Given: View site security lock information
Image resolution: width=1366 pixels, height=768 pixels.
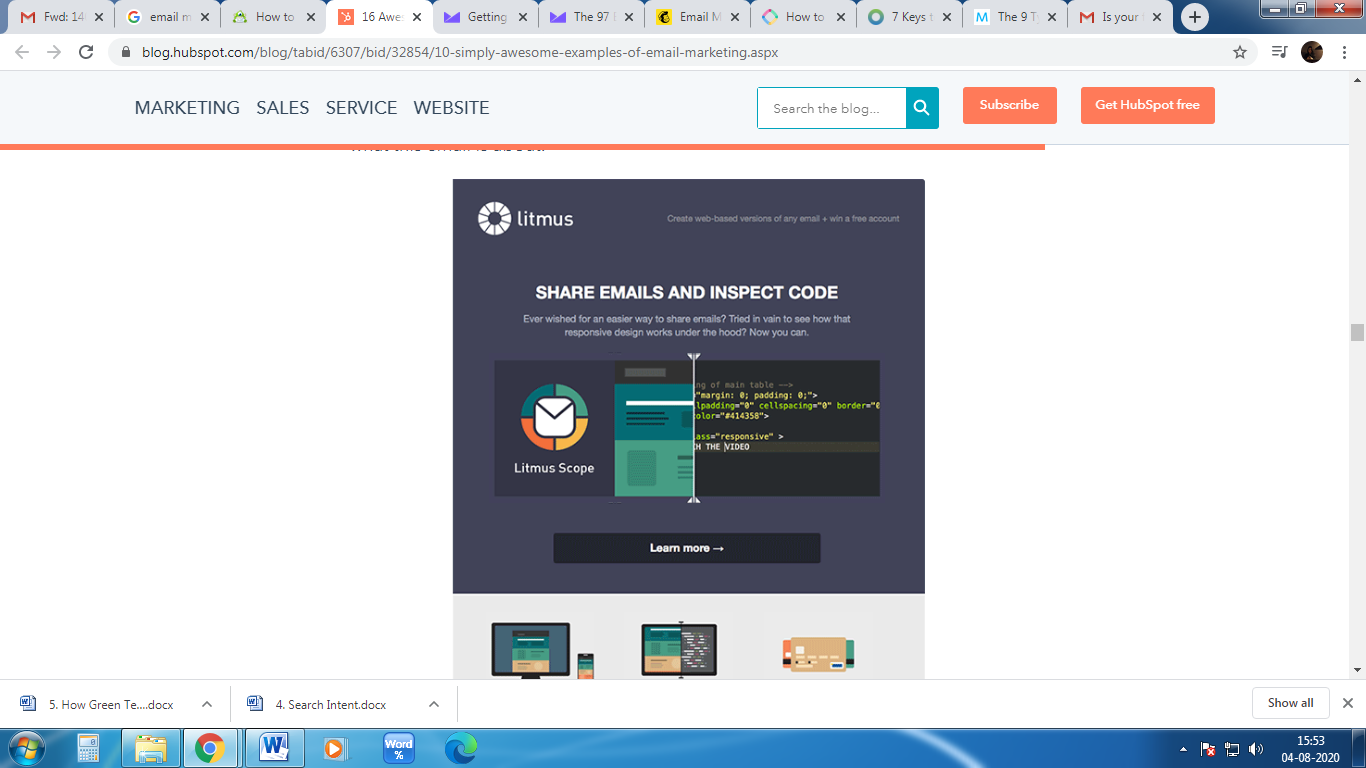Looking at the screenshot, I should click(x=126, y=53).
